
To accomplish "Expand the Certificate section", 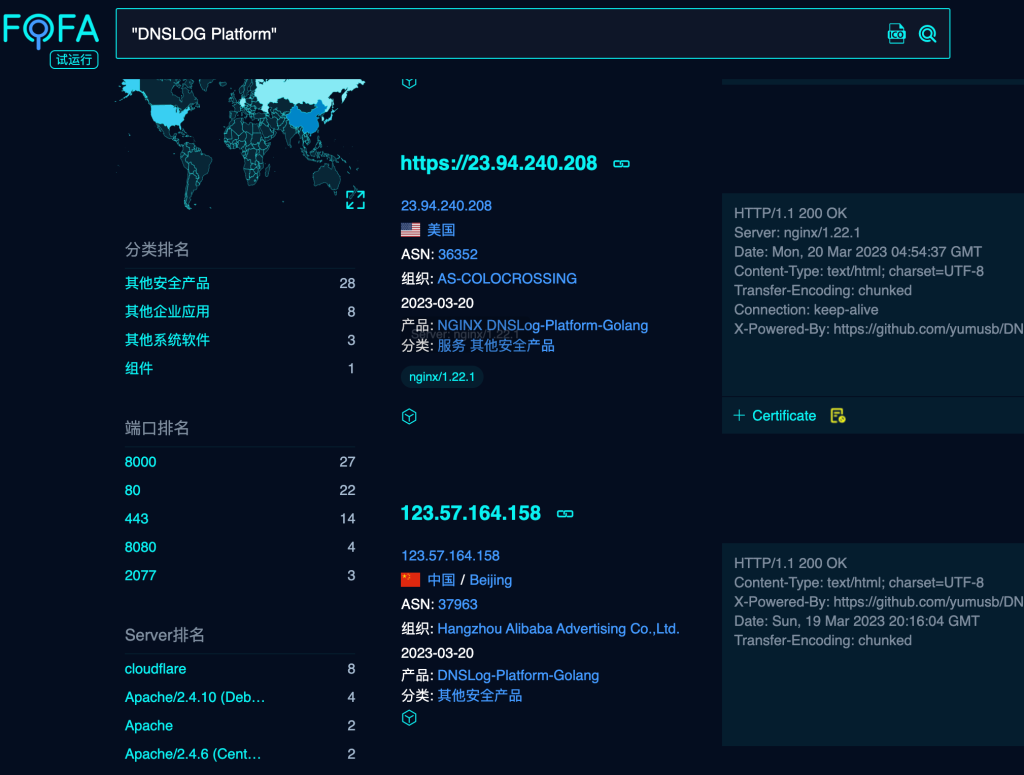I will coord(775,415).
